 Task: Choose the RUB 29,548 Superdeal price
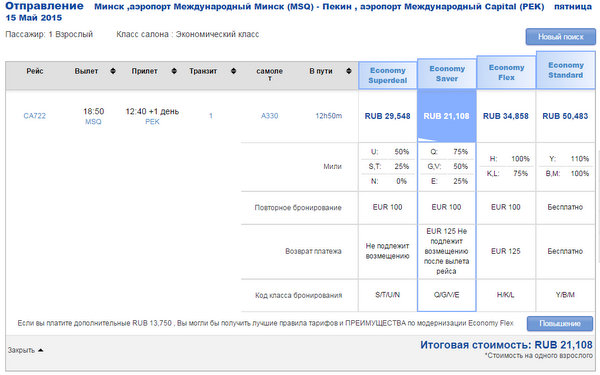click(387, 116)
